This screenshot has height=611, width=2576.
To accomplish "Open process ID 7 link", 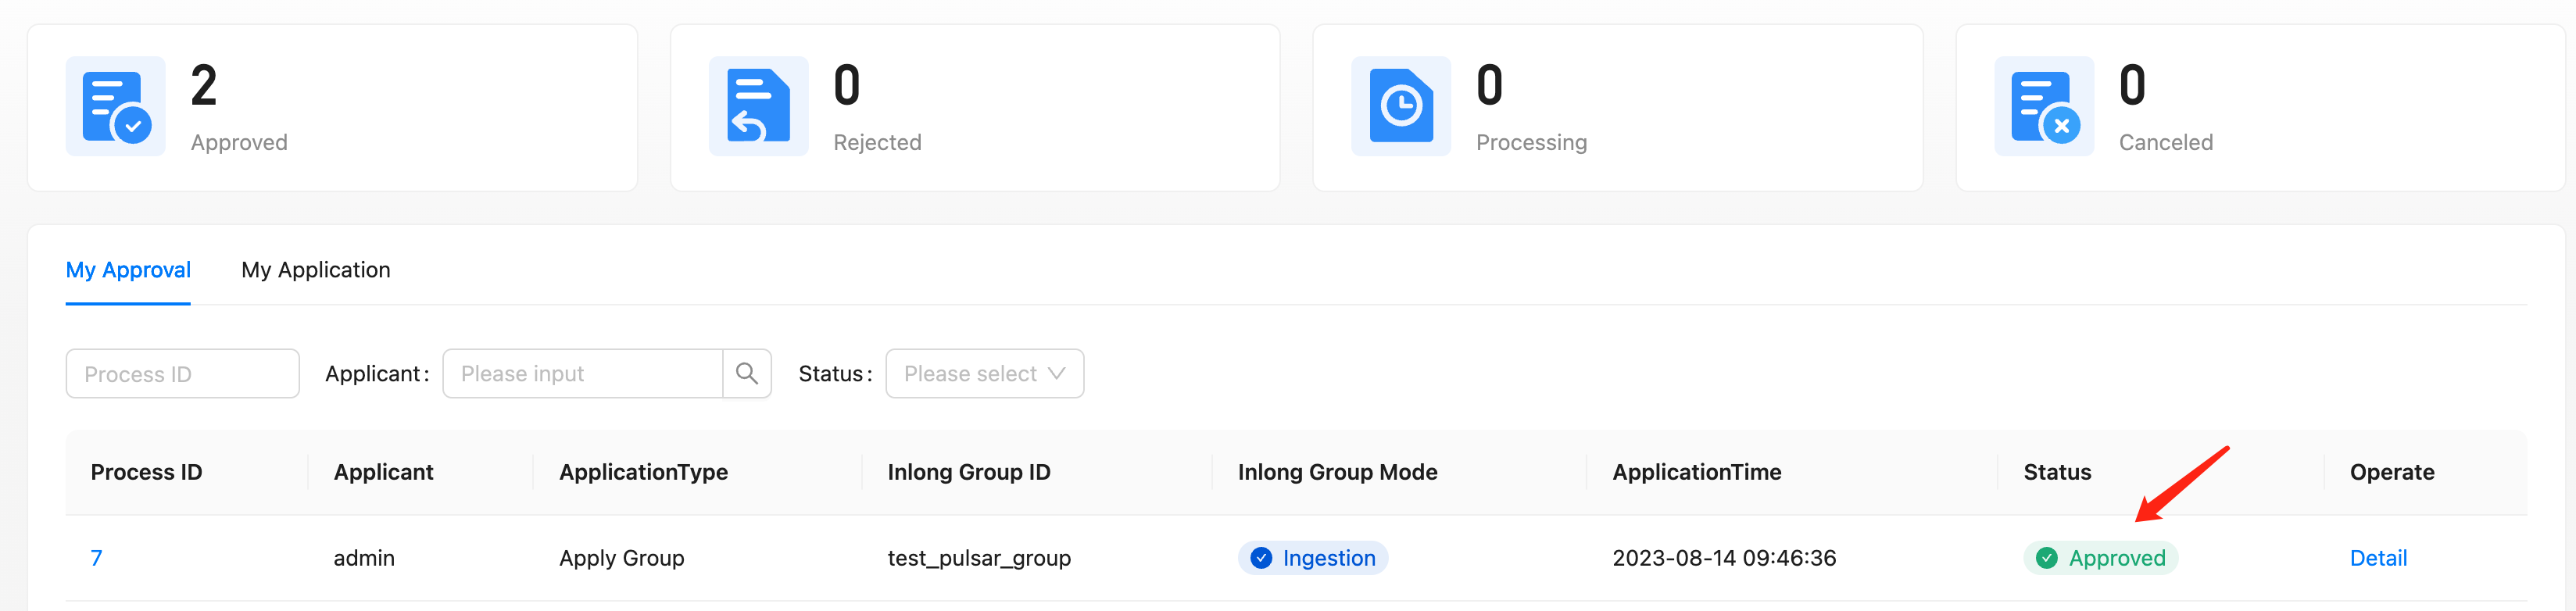I will 96,558.
